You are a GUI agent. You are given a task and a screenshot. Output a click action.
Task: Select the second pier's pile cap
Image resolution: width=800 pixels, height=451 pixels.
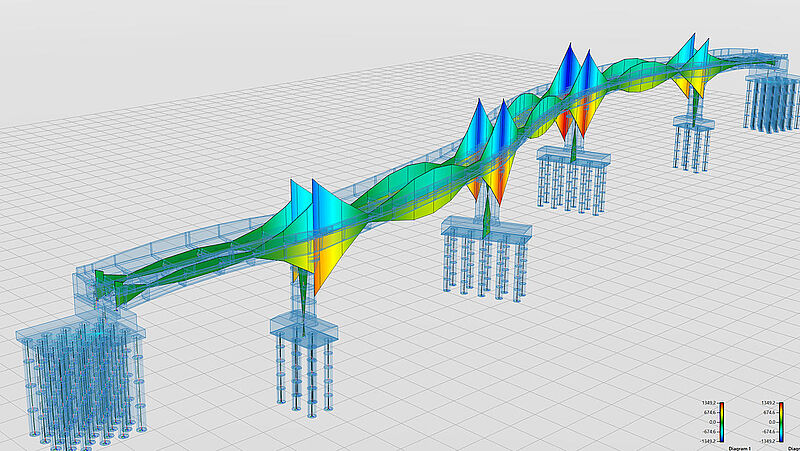tap(486, 228)
